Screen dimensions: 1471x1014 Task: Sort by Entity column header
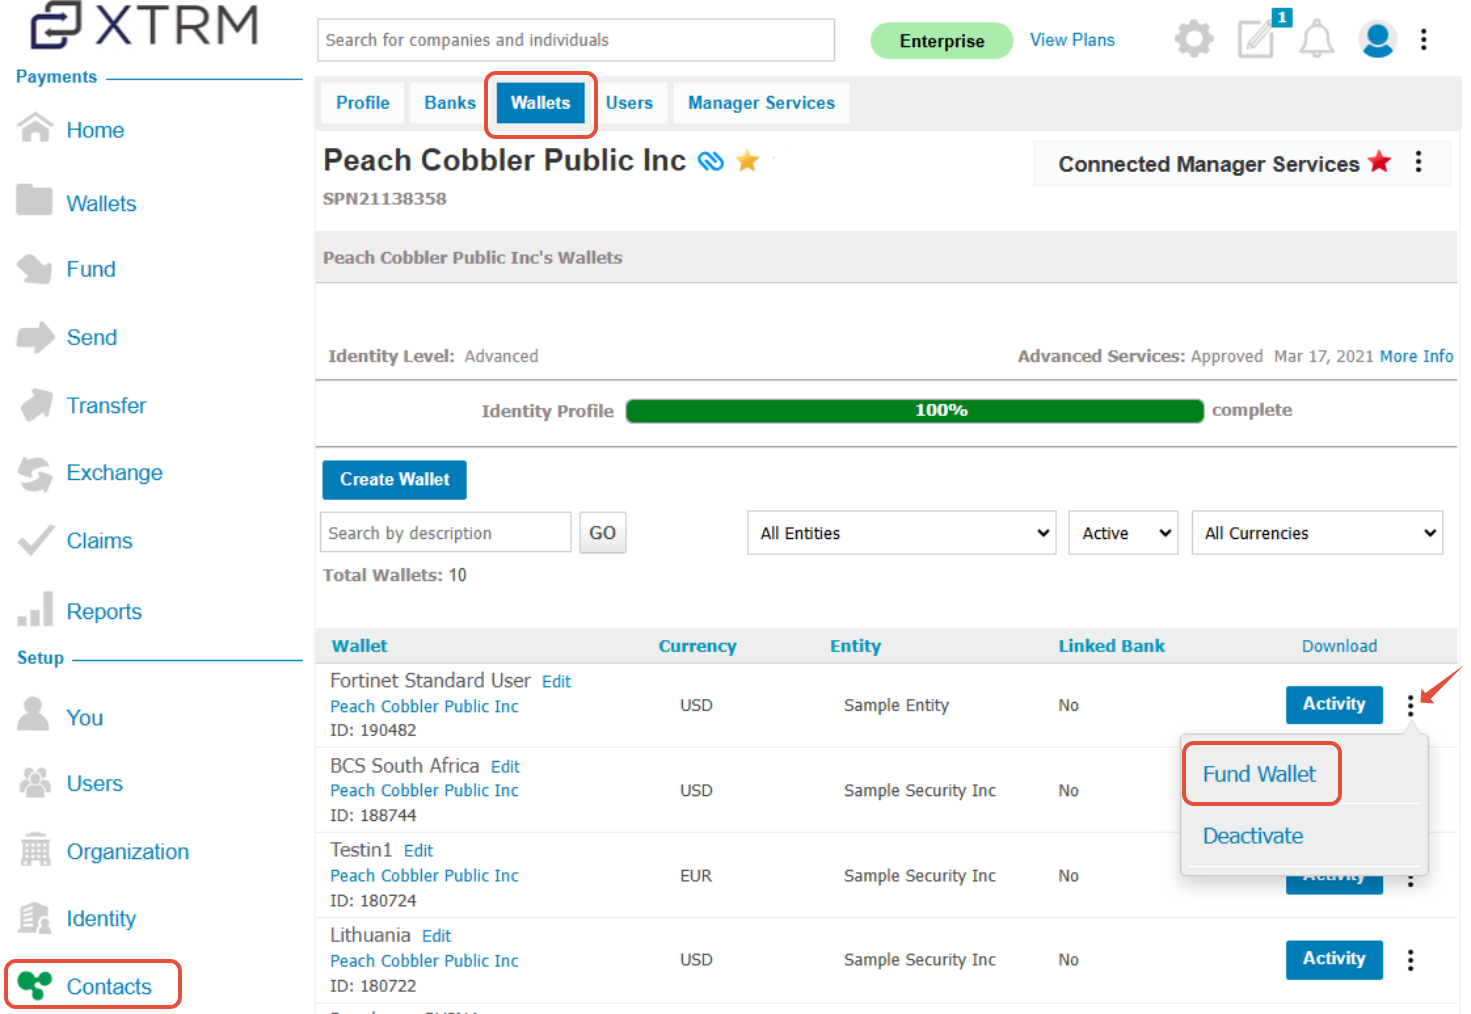855,646
